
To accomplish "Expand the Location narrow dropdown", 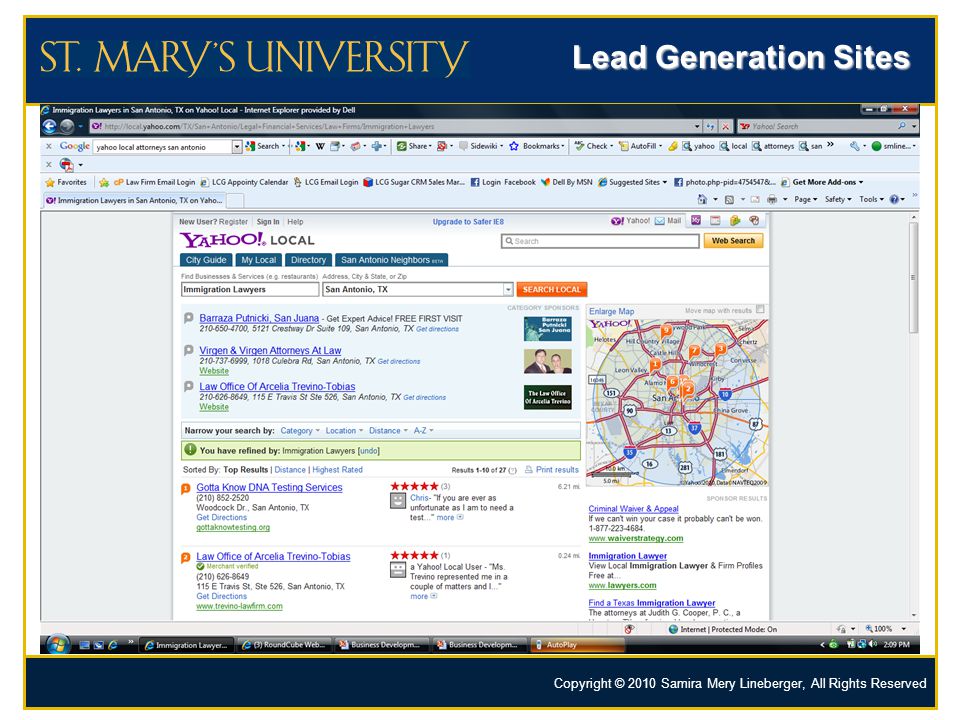I will pyautogui.click(x=344, y=431).
